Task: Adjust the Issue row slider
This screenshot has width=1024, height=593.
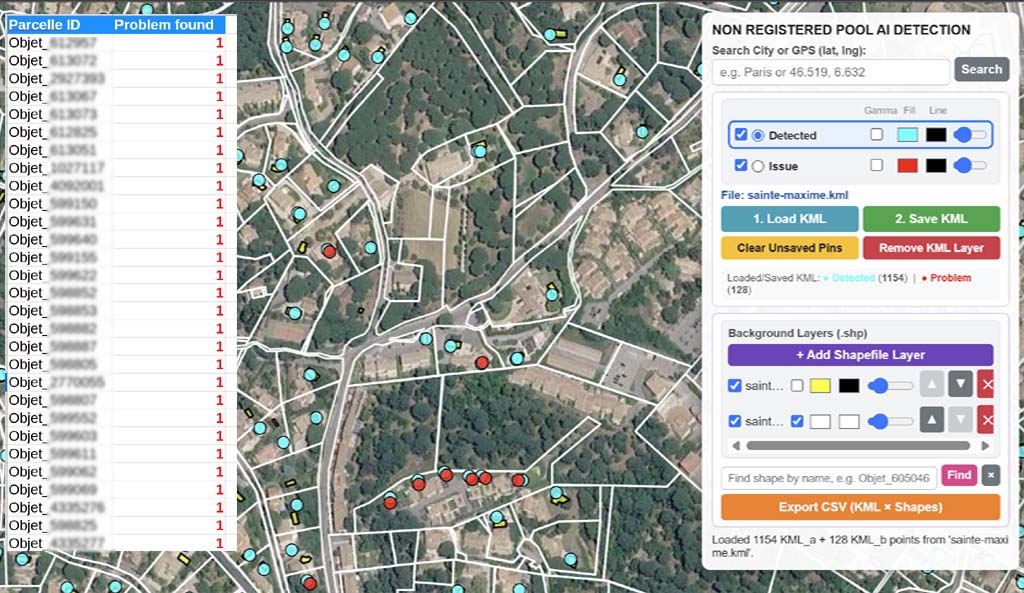Action: tap(970, 165)
